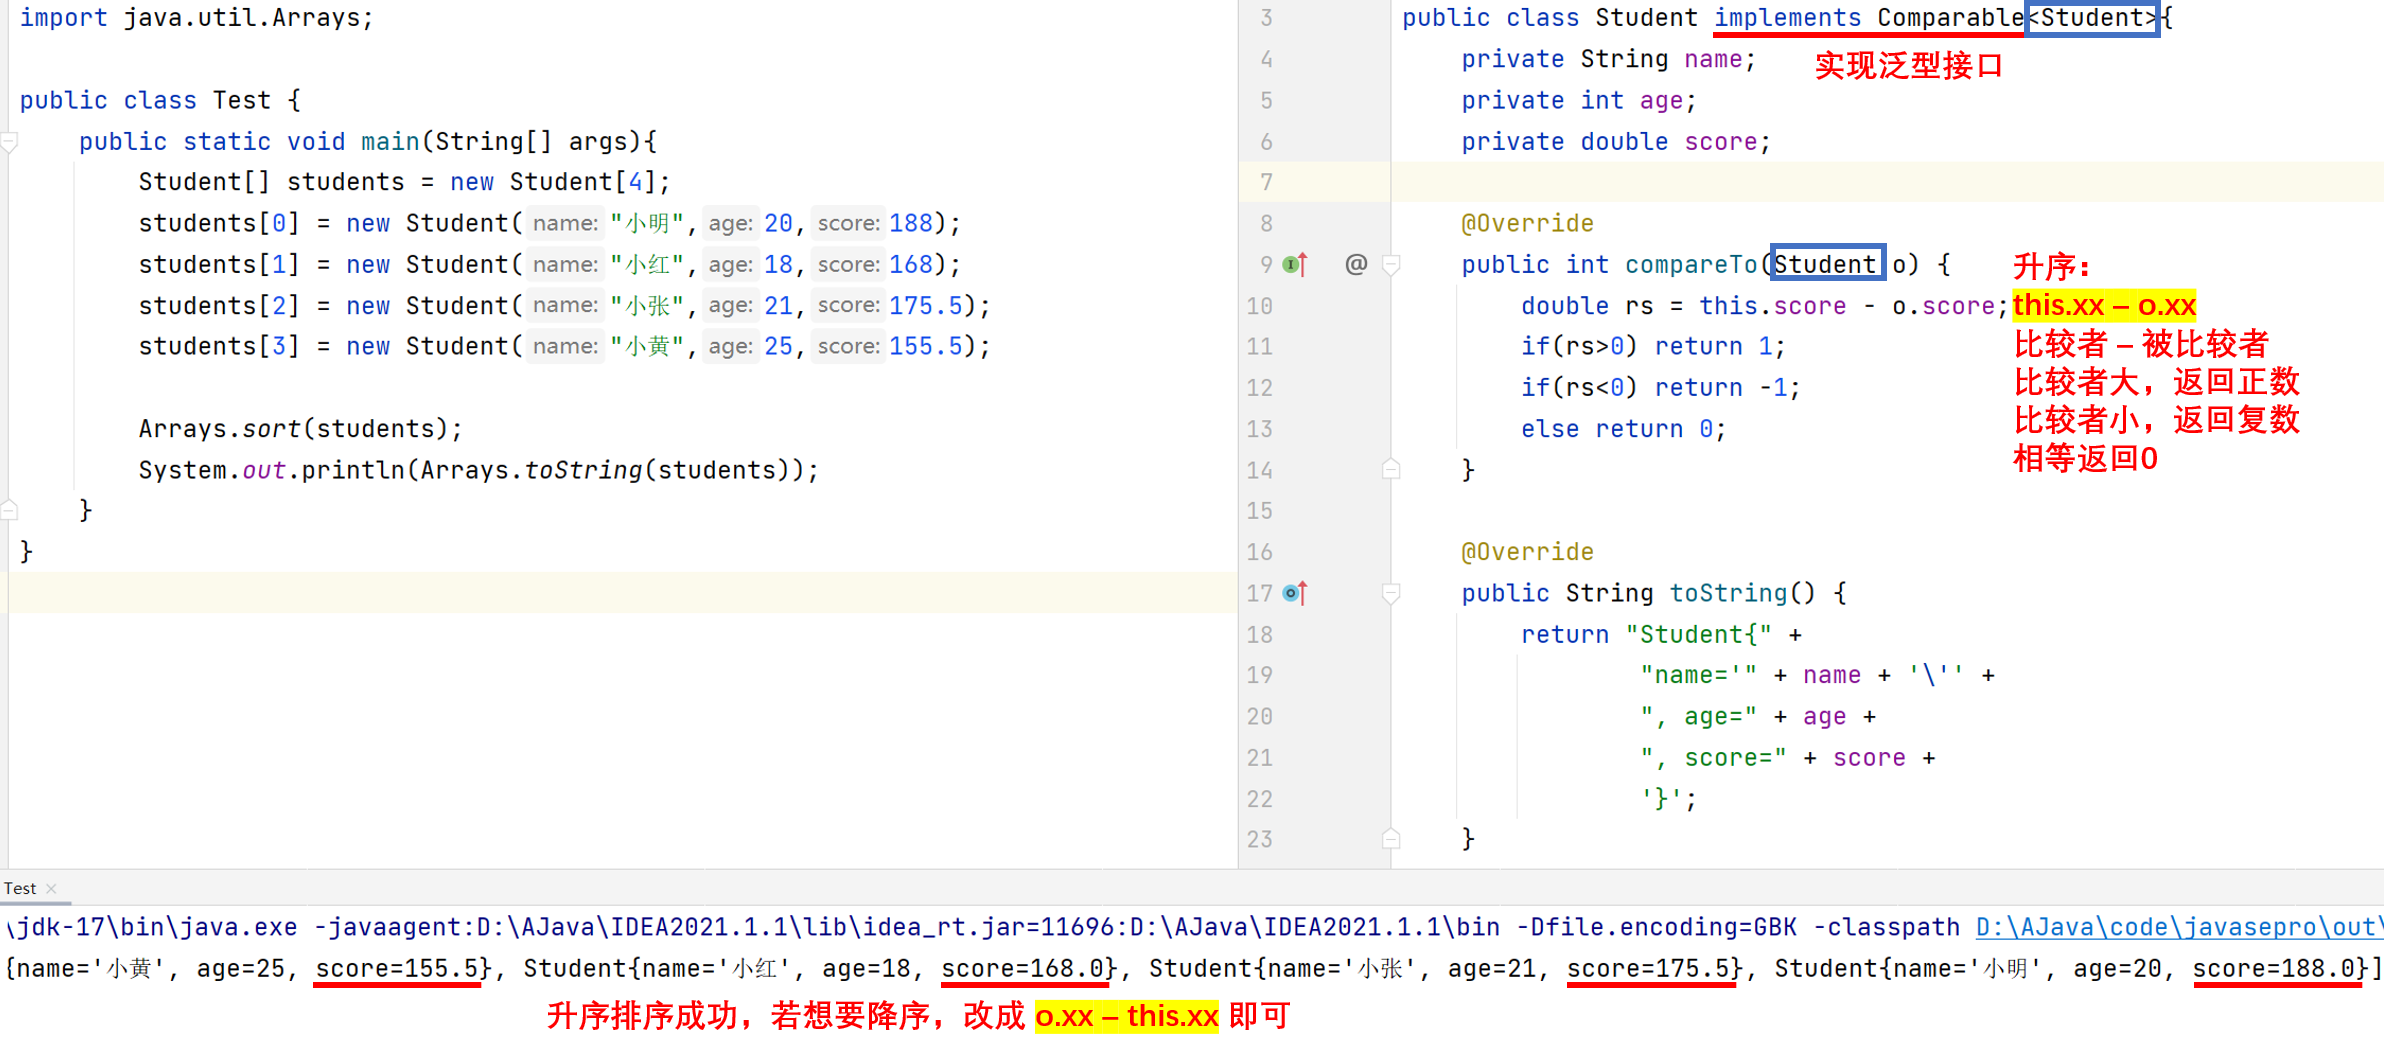The image size is (2384, 1040).
Task: Click line number 3 in the gutter
Action: tap(1266, 18)
